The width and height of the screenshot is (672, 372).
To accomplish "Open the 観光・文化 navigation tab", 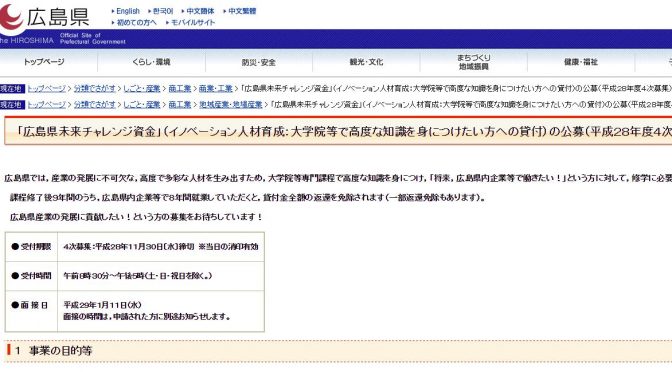I will (366, 62).
